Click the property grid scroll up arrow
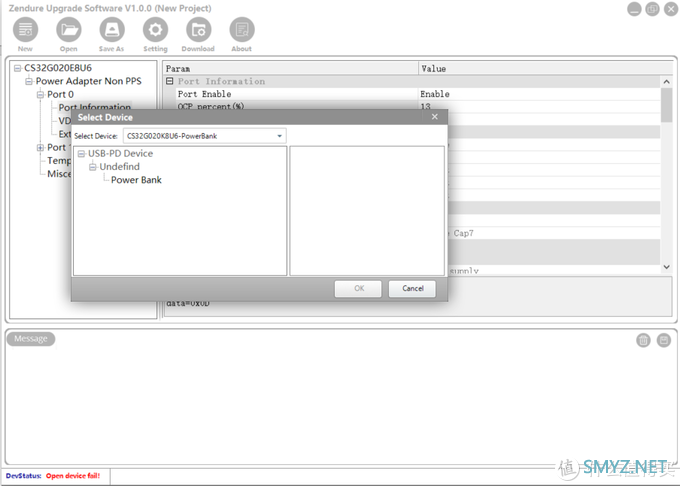680x486 pixels. coord(667,82)
